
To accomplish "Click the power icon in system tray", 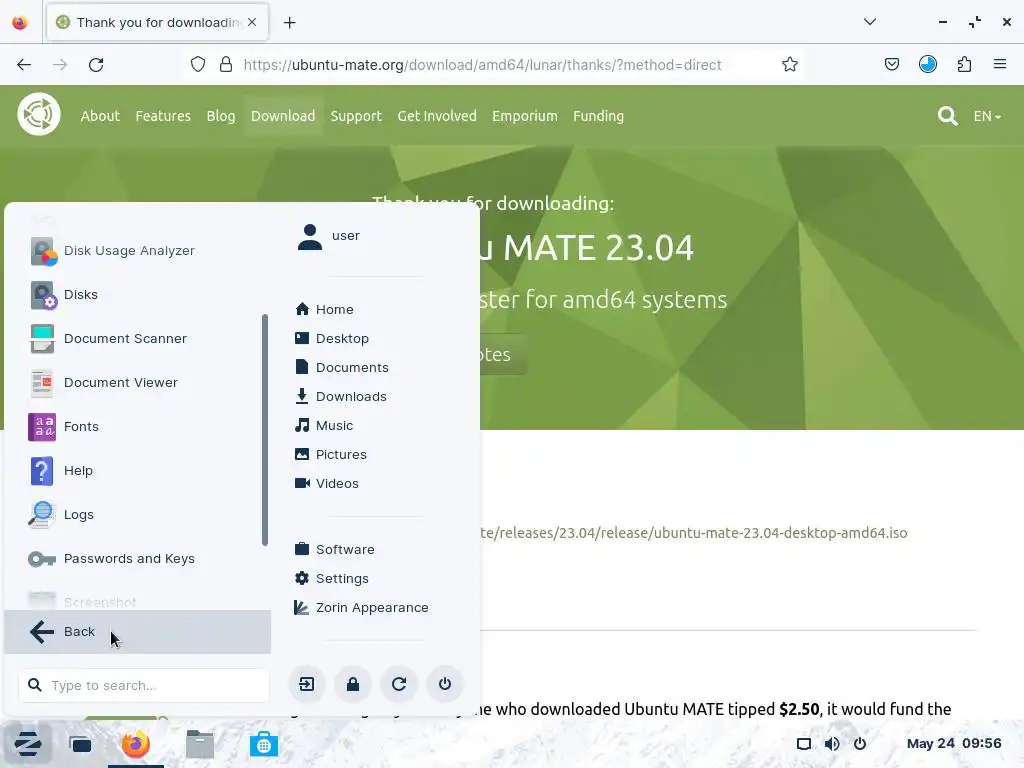I will pyautogui.click(x=860, y=744).
